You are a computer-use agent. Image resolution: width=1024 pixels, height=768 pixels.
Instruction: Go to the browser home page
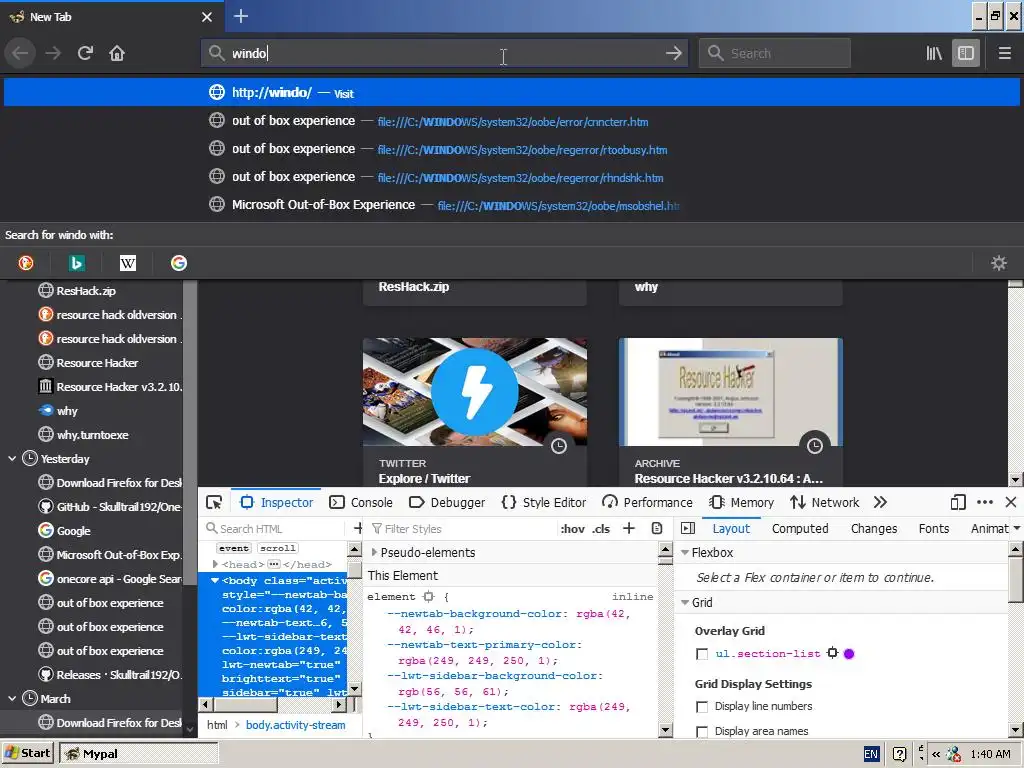pos(117,53)
